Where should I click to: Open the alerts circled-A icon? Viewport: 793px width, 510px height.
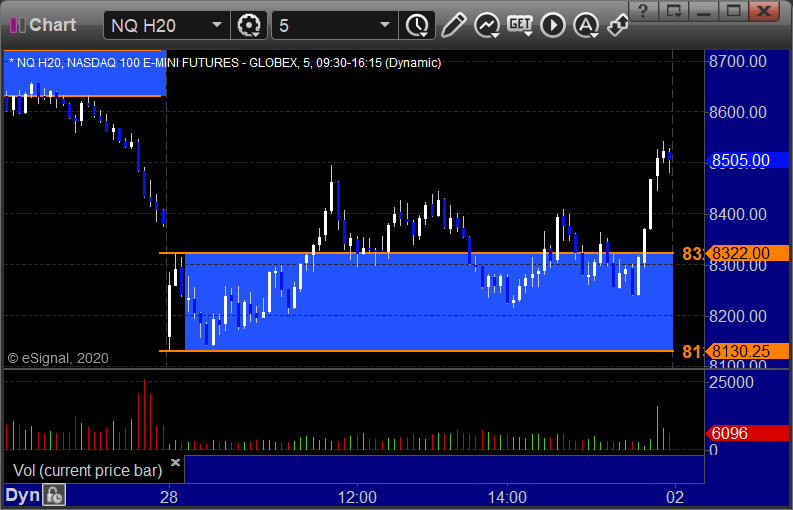pos(586,25)
